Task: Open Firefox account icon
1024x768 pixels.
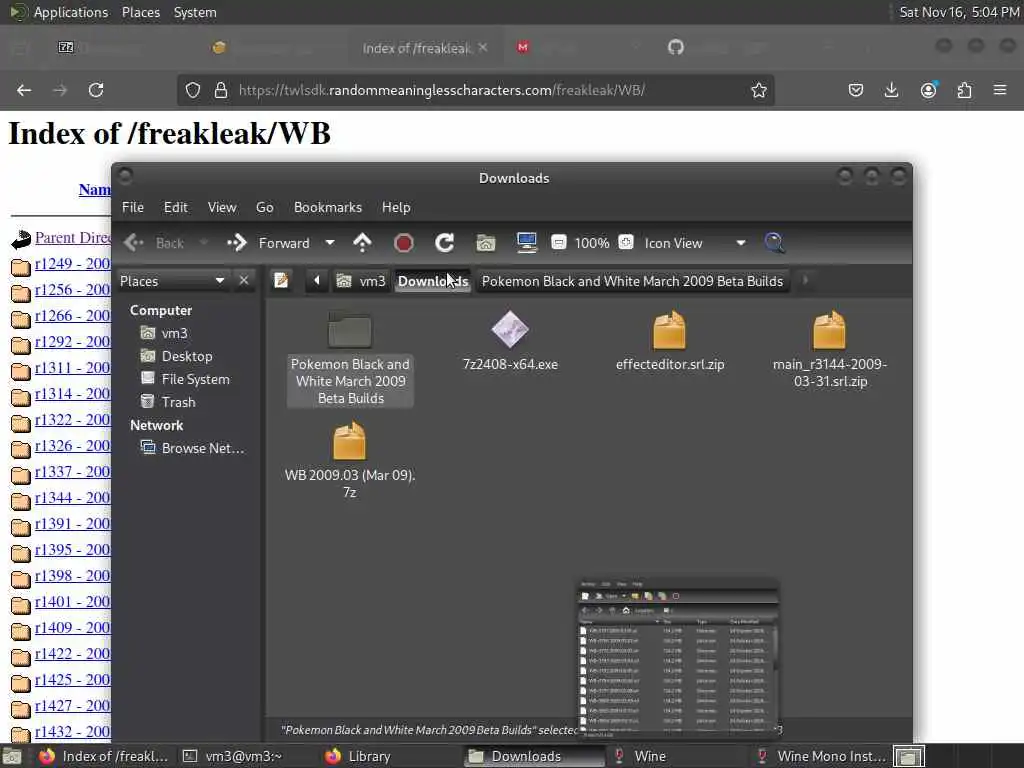Action: pos(928,90)
